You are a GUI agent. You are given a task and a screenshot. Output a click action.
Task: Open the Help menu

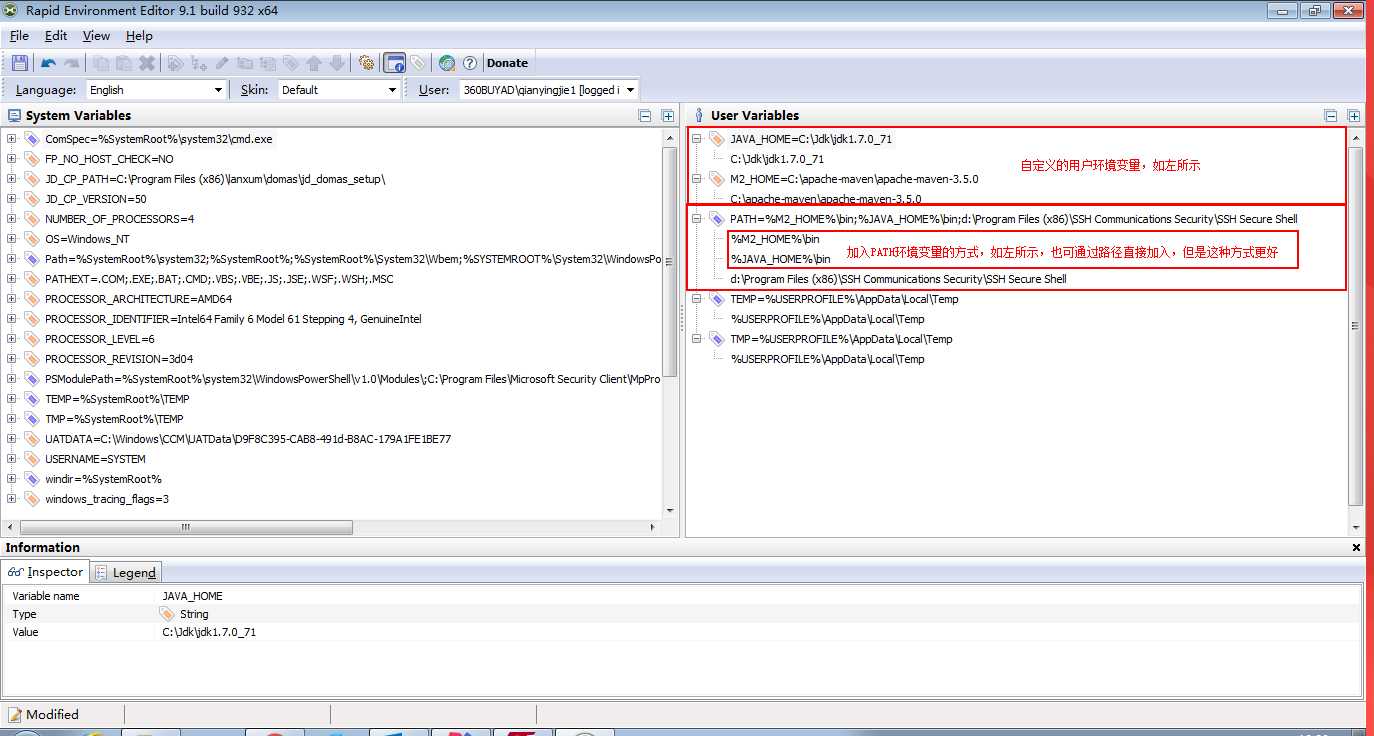(139, 35)
